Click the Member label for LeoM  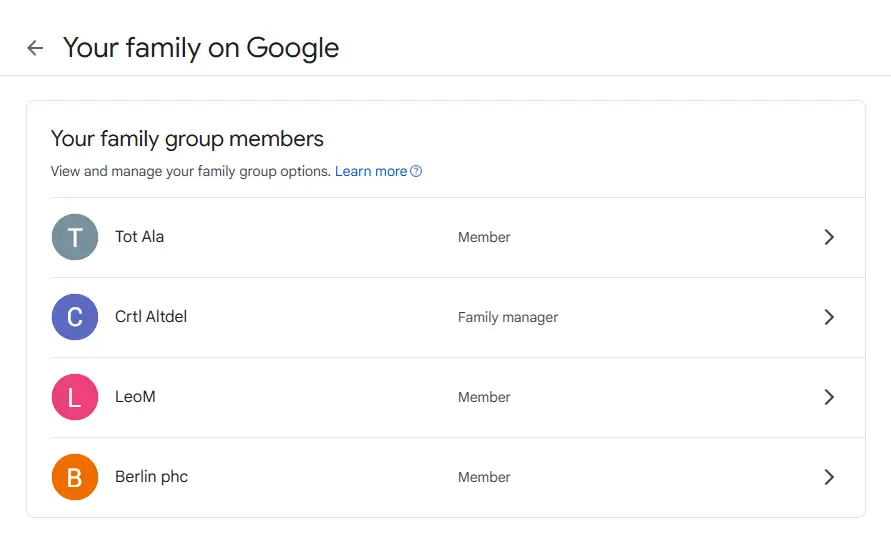pyautogui.click(x=484, y=397)
